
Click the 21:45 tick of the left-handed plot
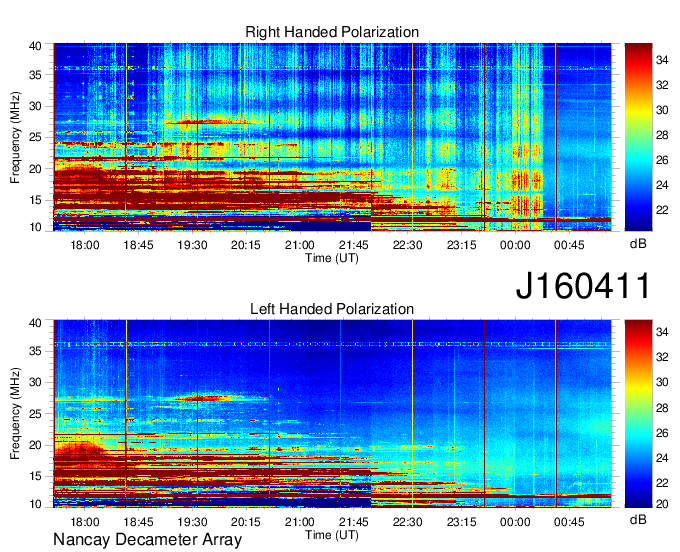tap(353, 522)
